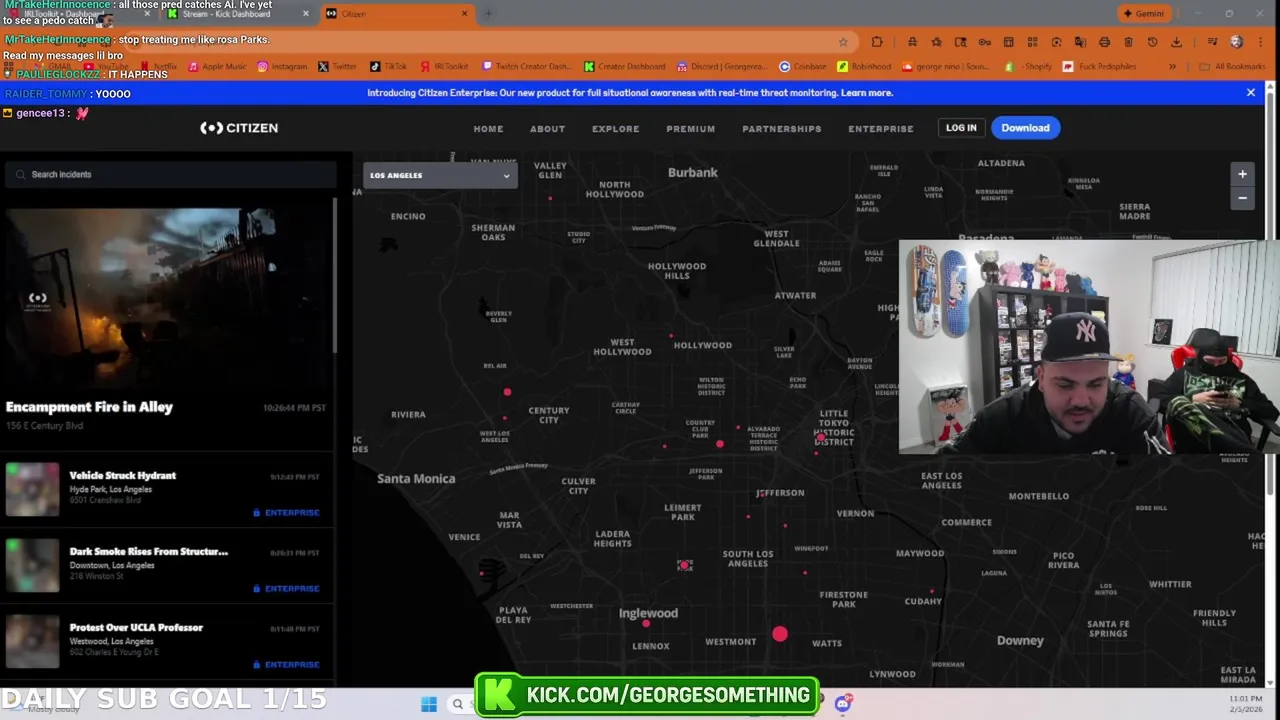Image resolution: width=1280 pixels, height=720 pixels.
Task: Open the TikTok bookmark
Action: 389,67
